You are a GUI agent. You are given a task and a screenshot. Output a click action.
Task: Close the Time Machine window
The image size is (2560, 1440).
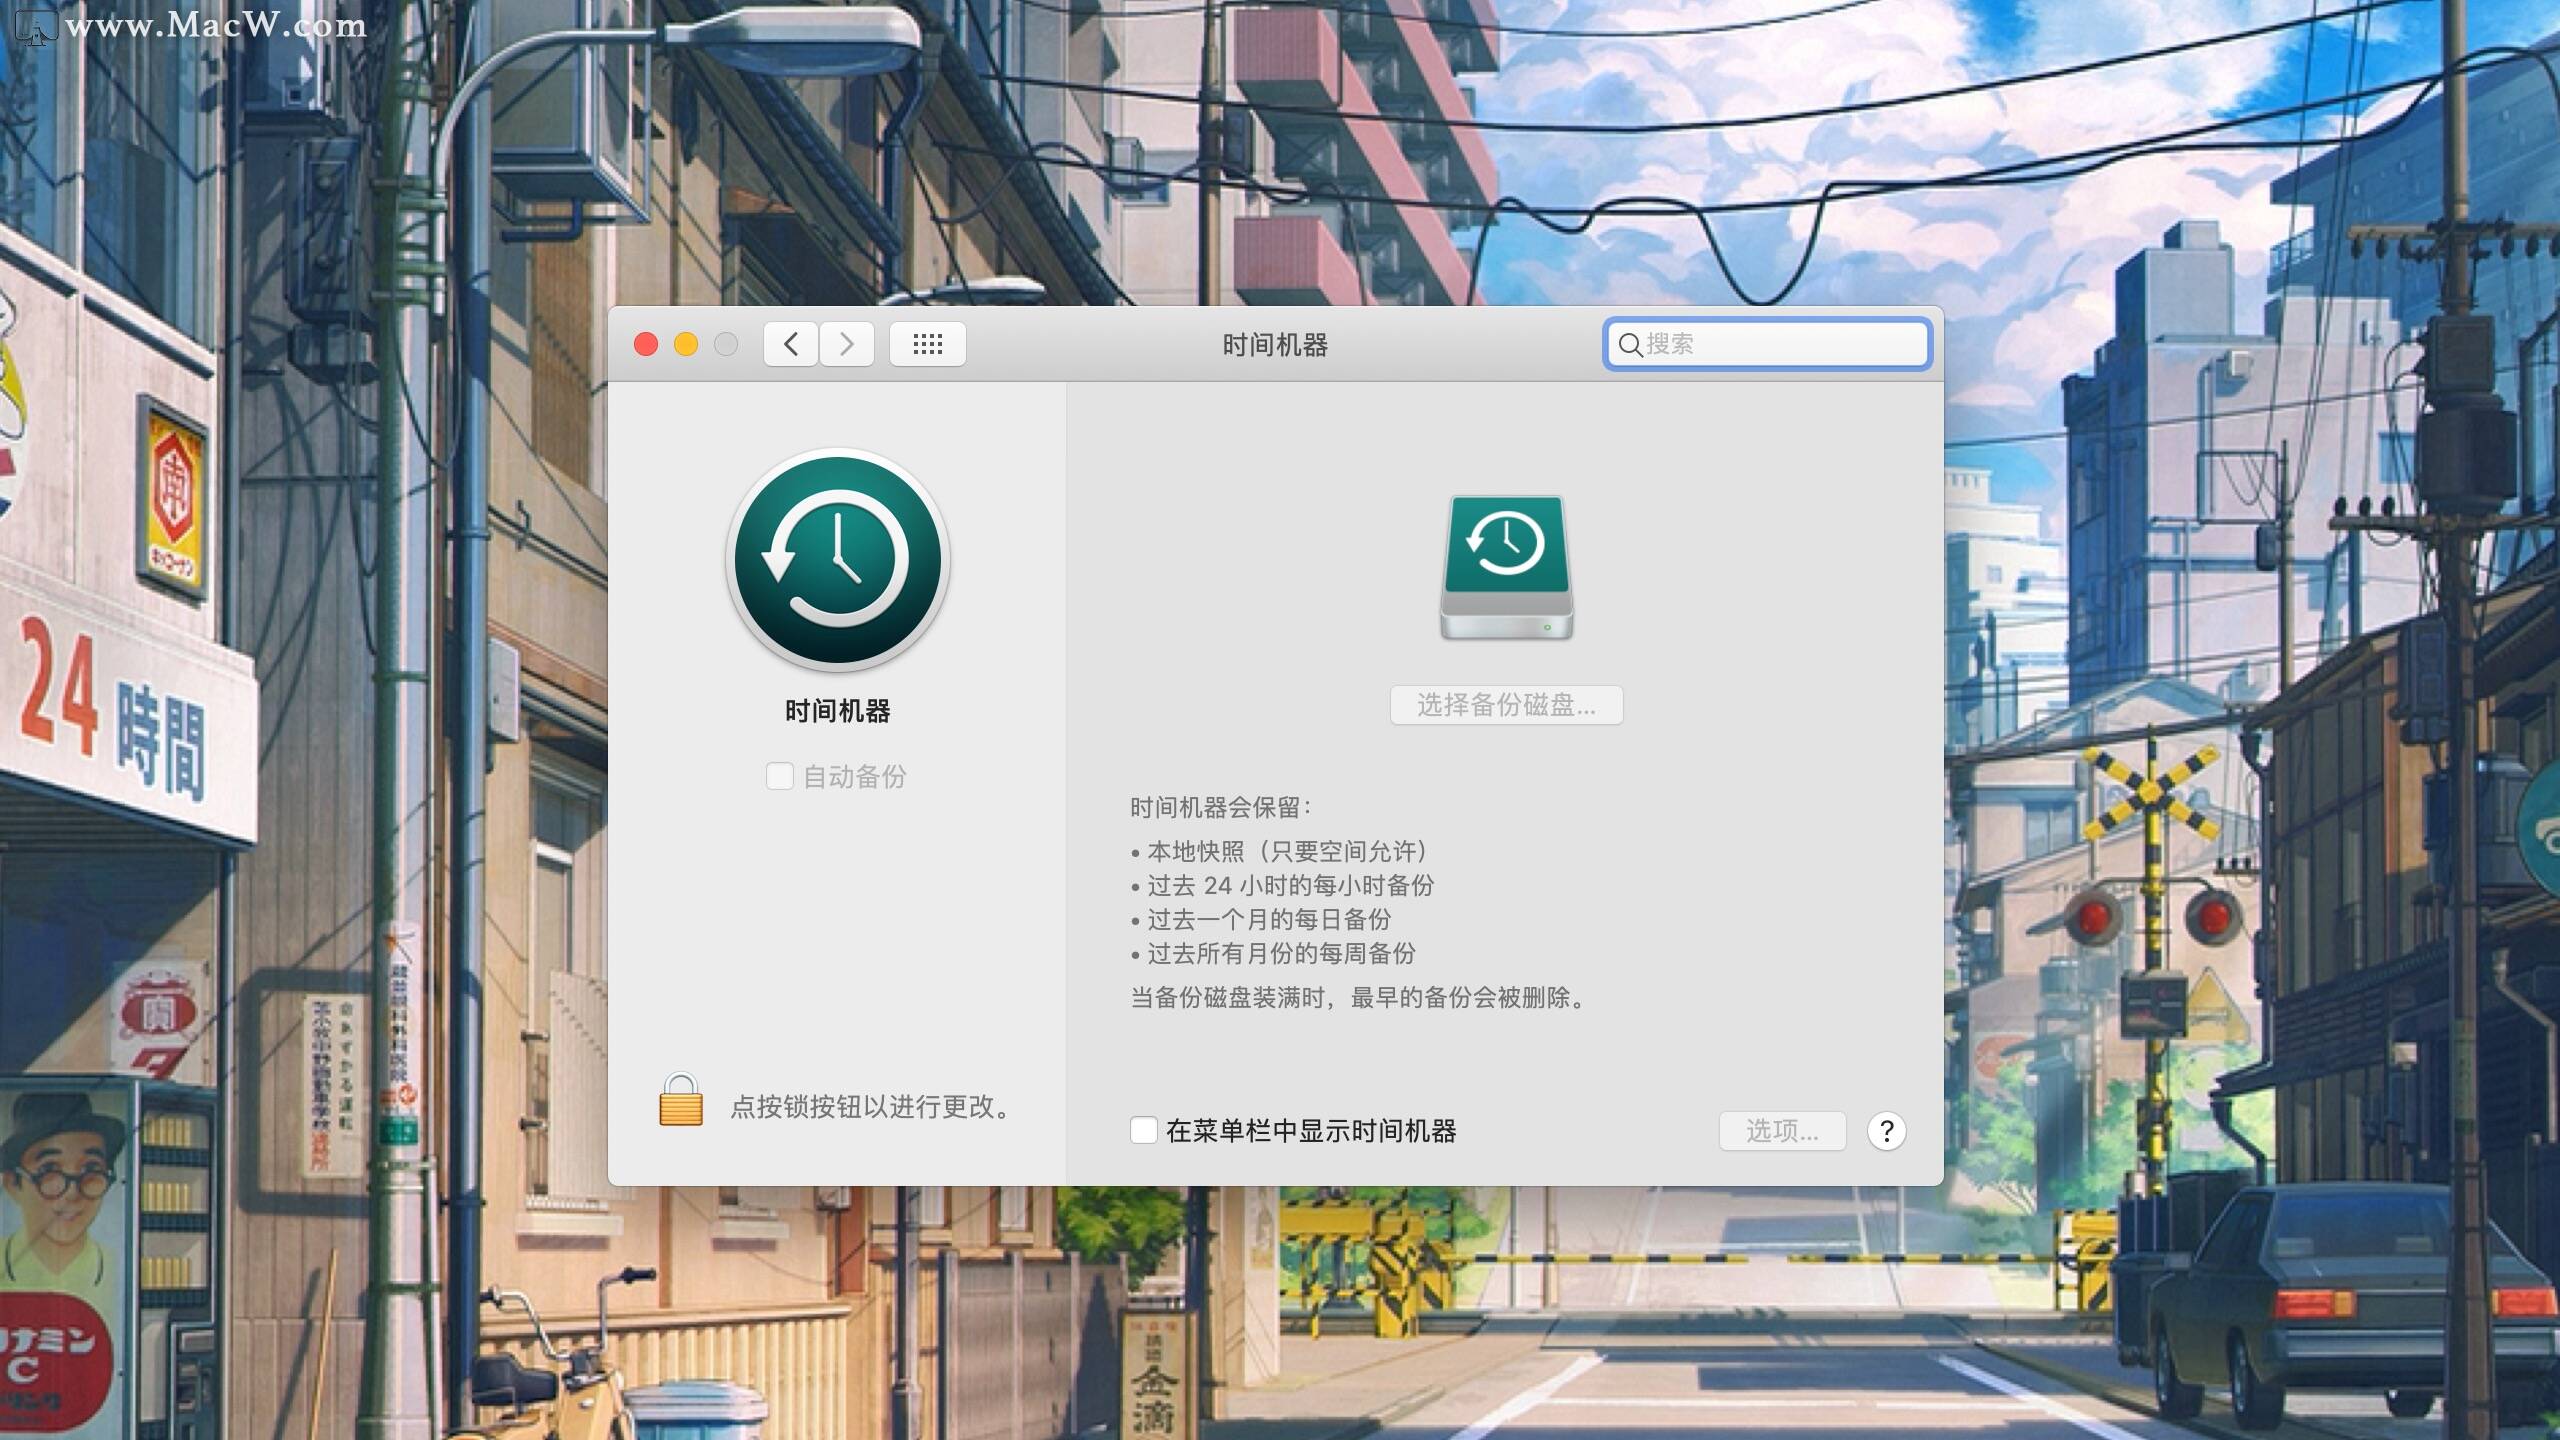646,344
